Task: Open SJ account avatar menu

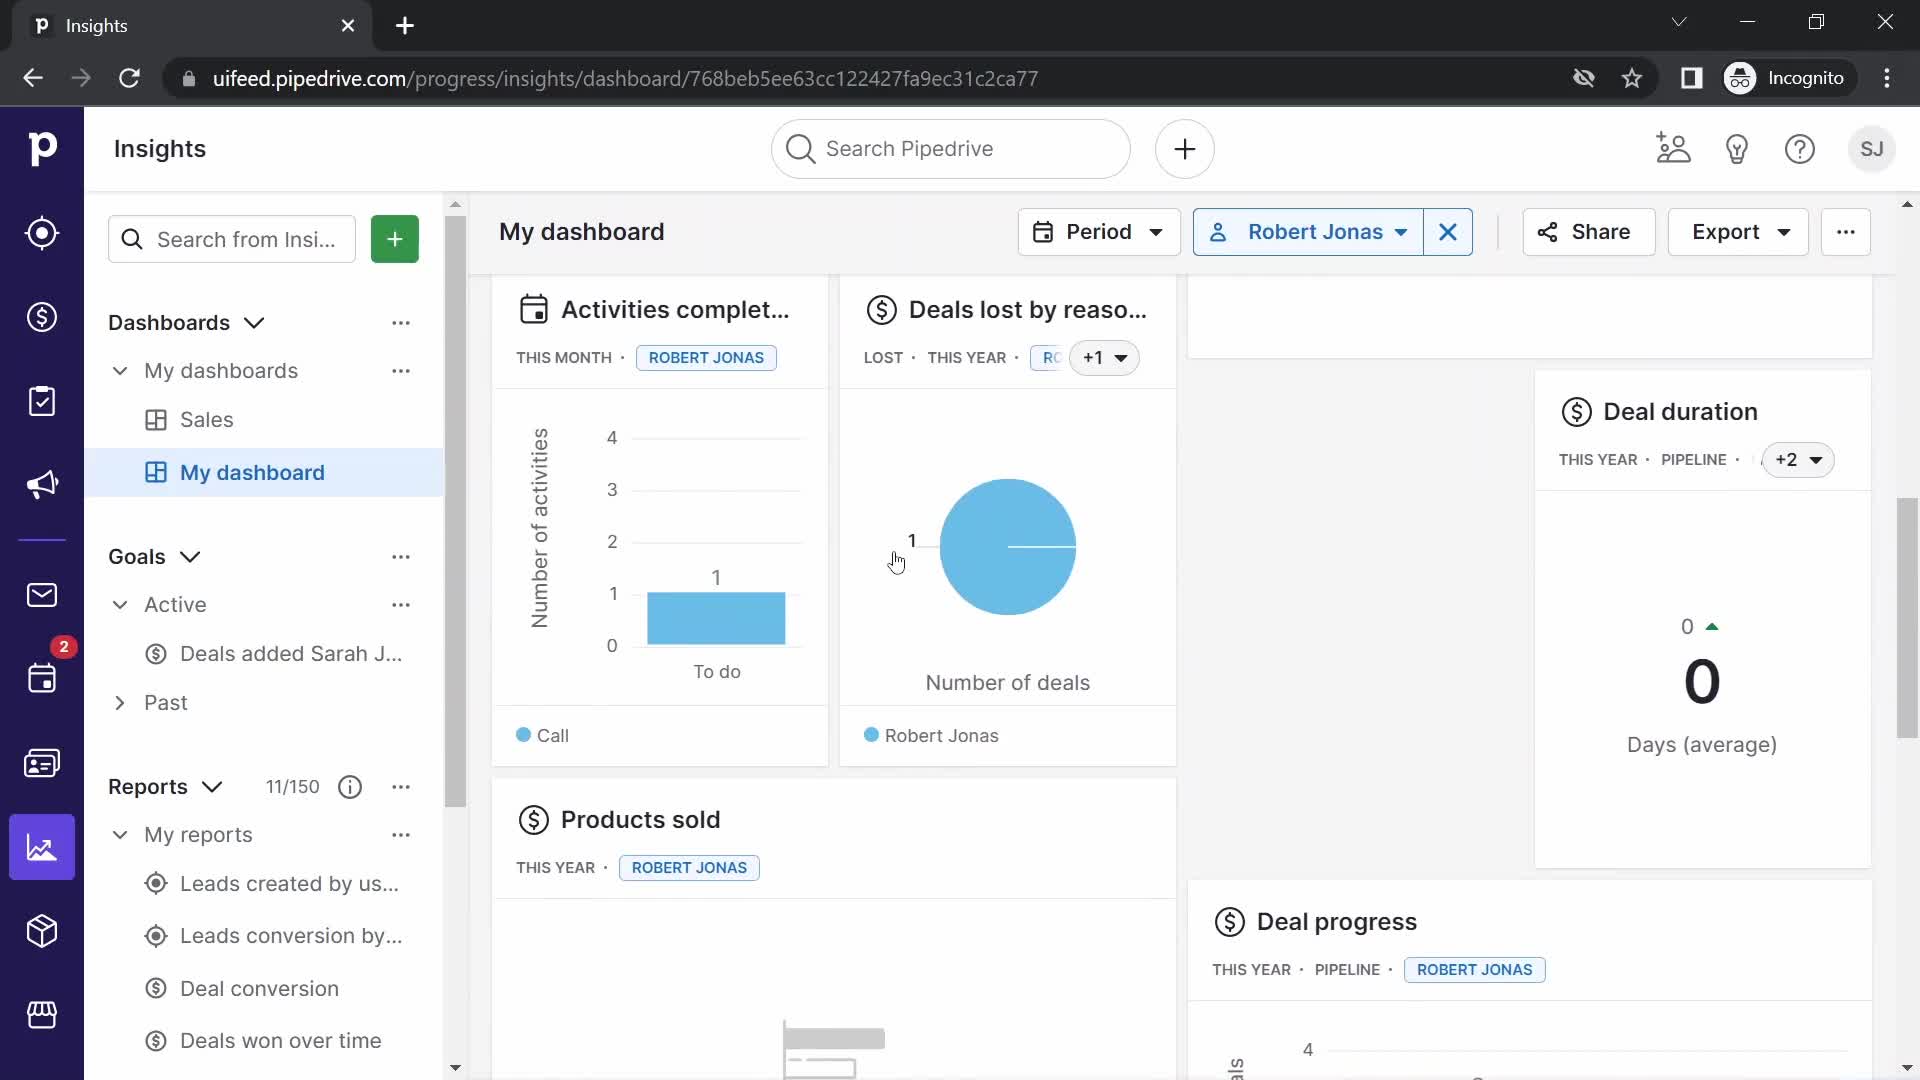Action: (1872, 149)
